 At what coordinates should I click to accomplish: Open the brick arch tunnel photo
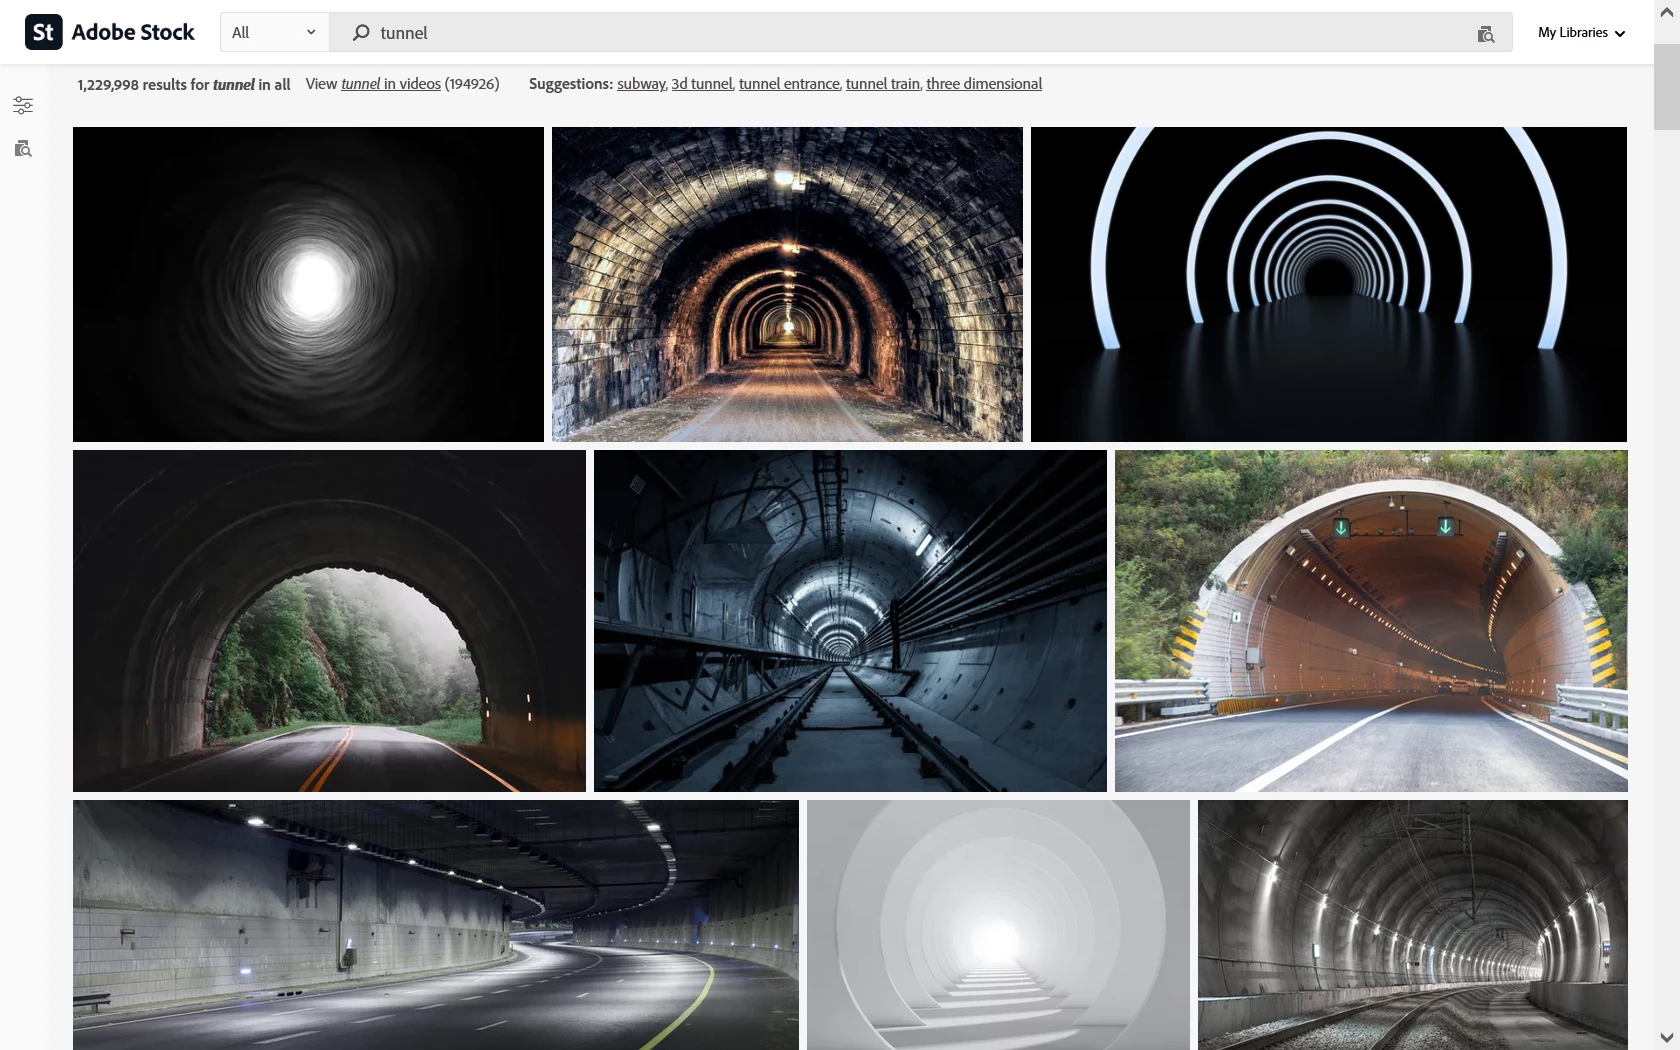pos(787,284)
